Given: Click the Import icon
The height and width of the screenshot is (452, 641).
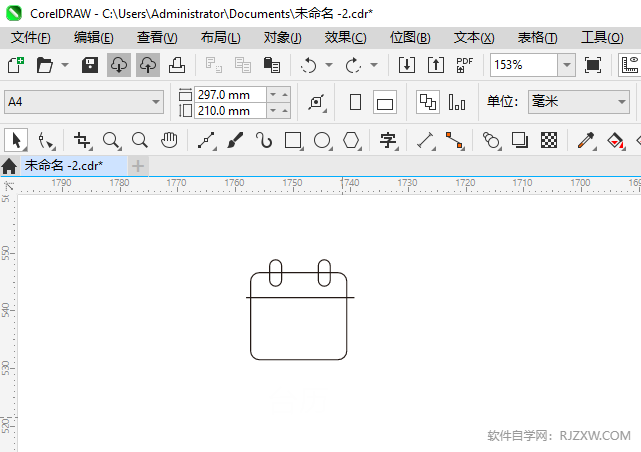Looking at the screenshot, I should [407, 65].
